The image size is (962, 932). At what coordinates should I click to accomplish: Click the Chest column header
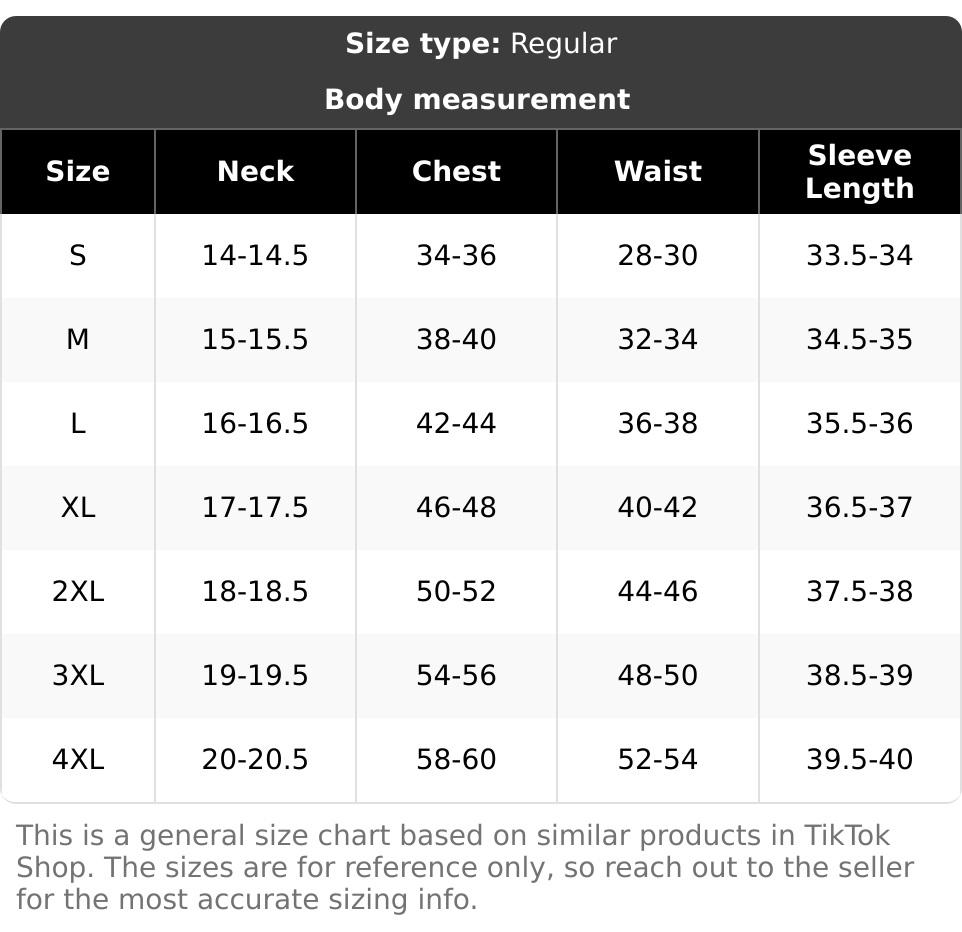[456, 171]
